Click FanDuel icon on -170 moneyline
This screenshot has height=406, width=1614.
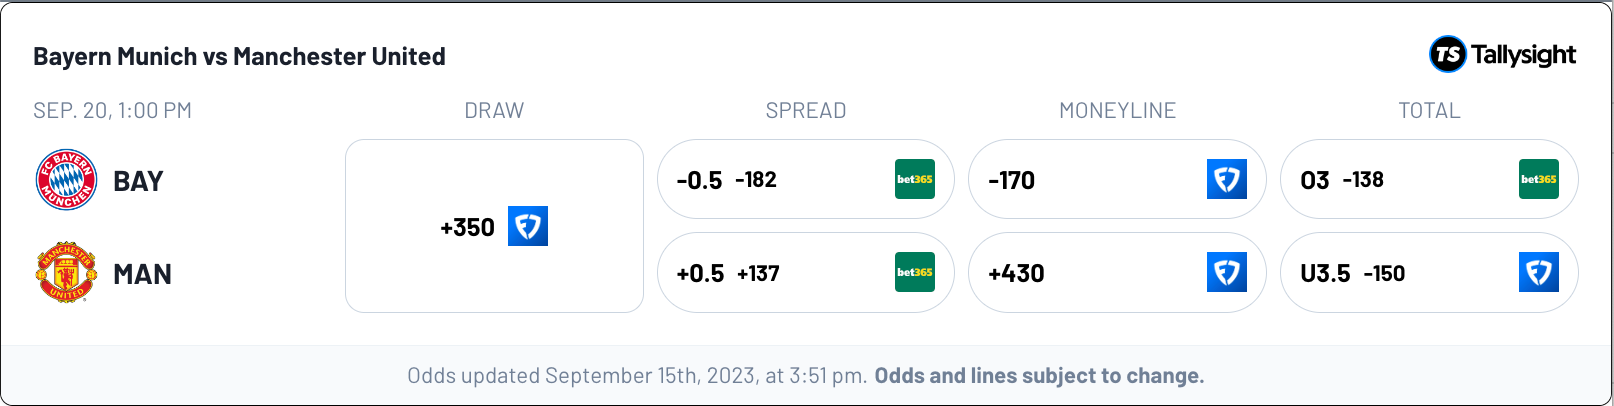[x=1227, y=179]
